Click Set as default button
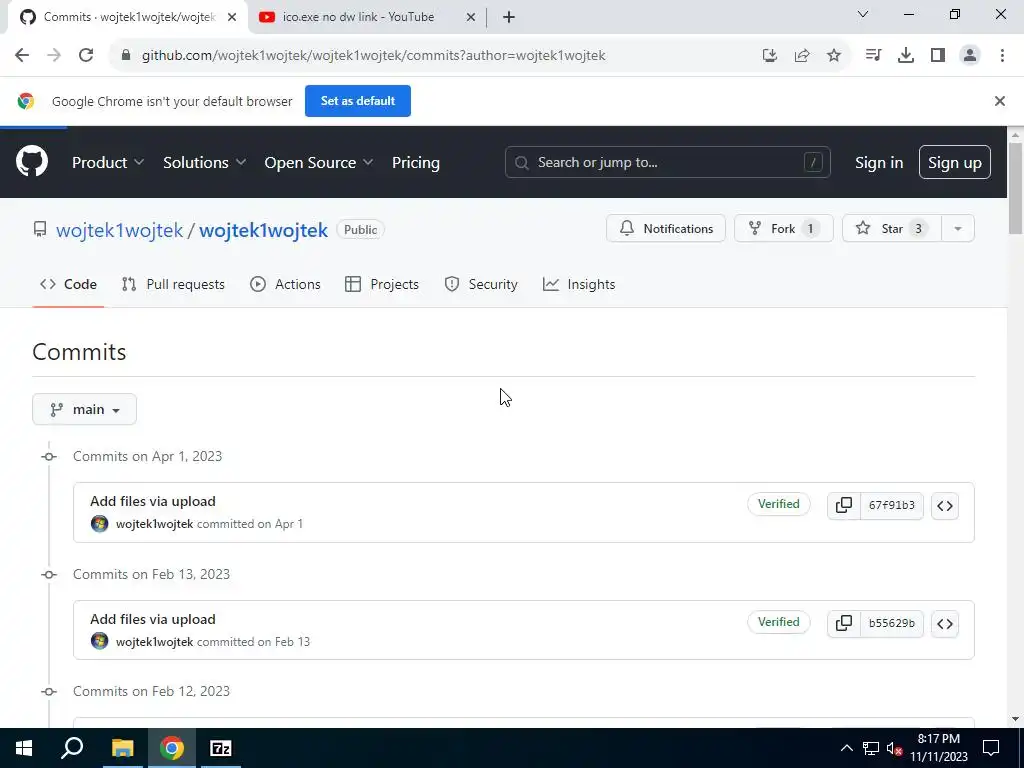This screenshot has height=768, width=1024. coord(358,101)
